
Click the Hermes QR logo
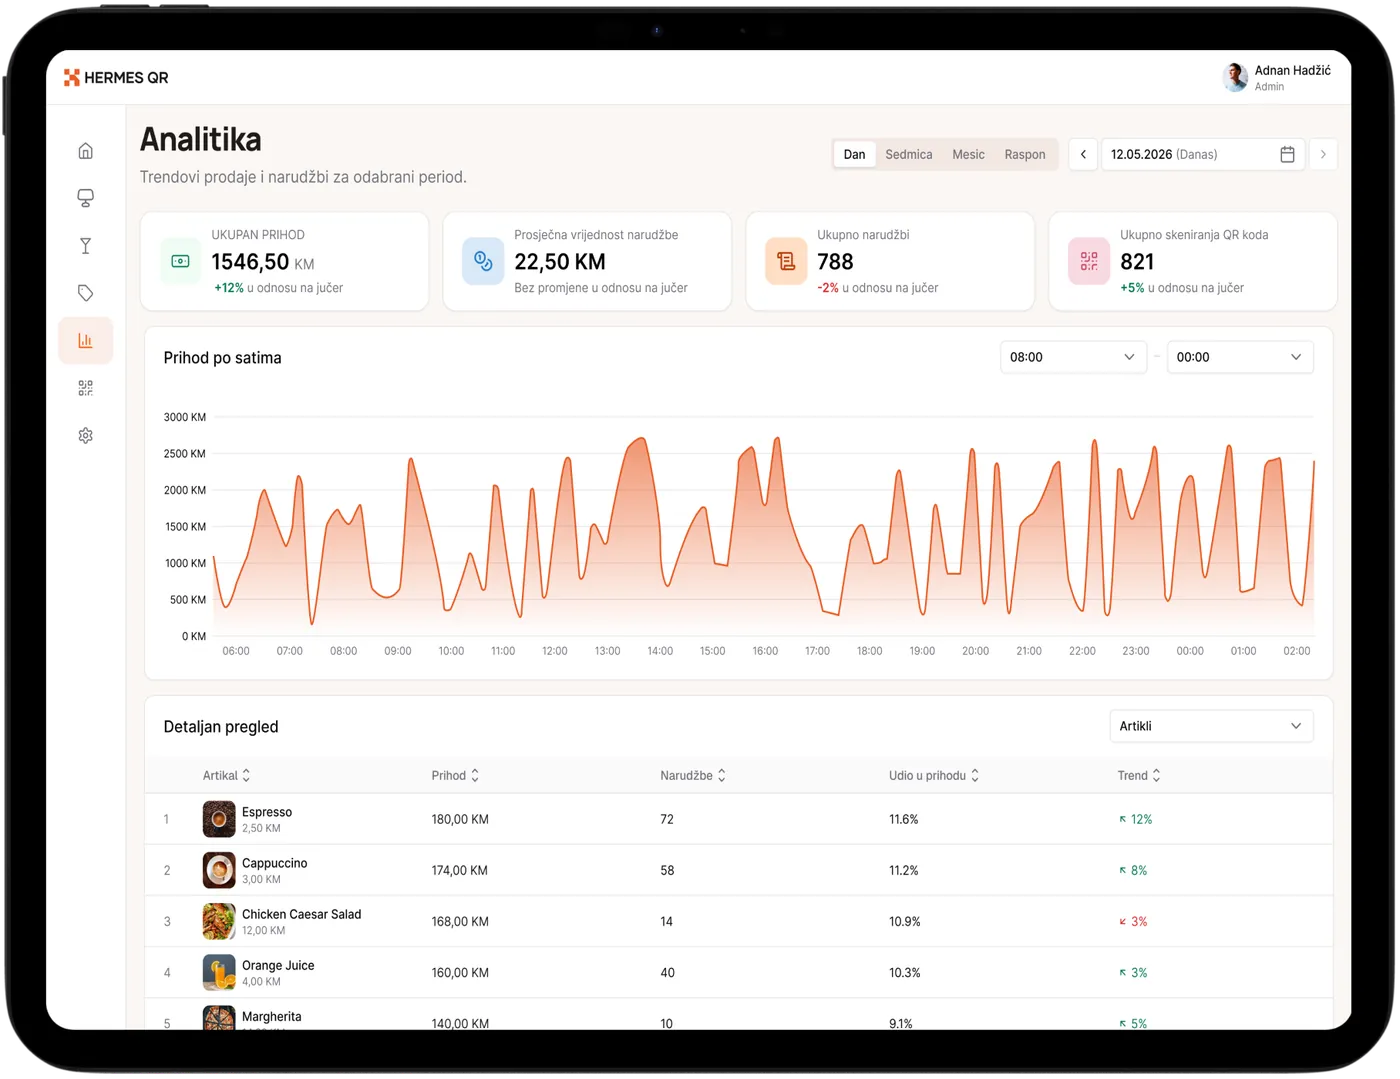point(116,78)
